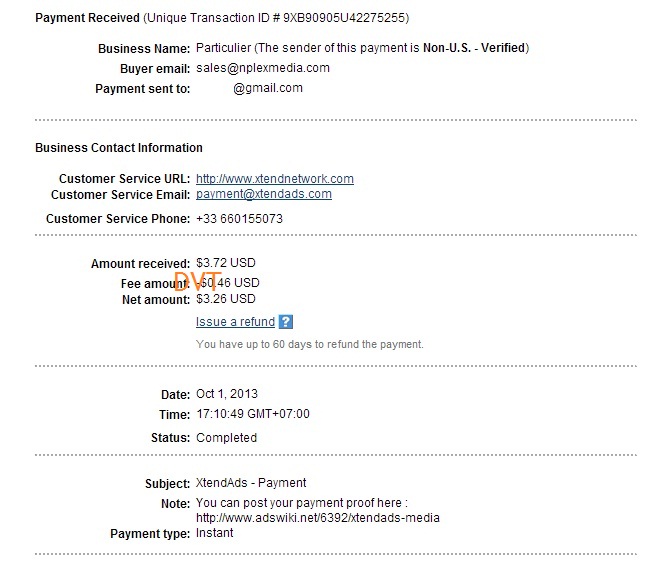This screenshot has width=662, height=564.
Task: Click the date Oct 1, 2013
Action: point(227,394)
